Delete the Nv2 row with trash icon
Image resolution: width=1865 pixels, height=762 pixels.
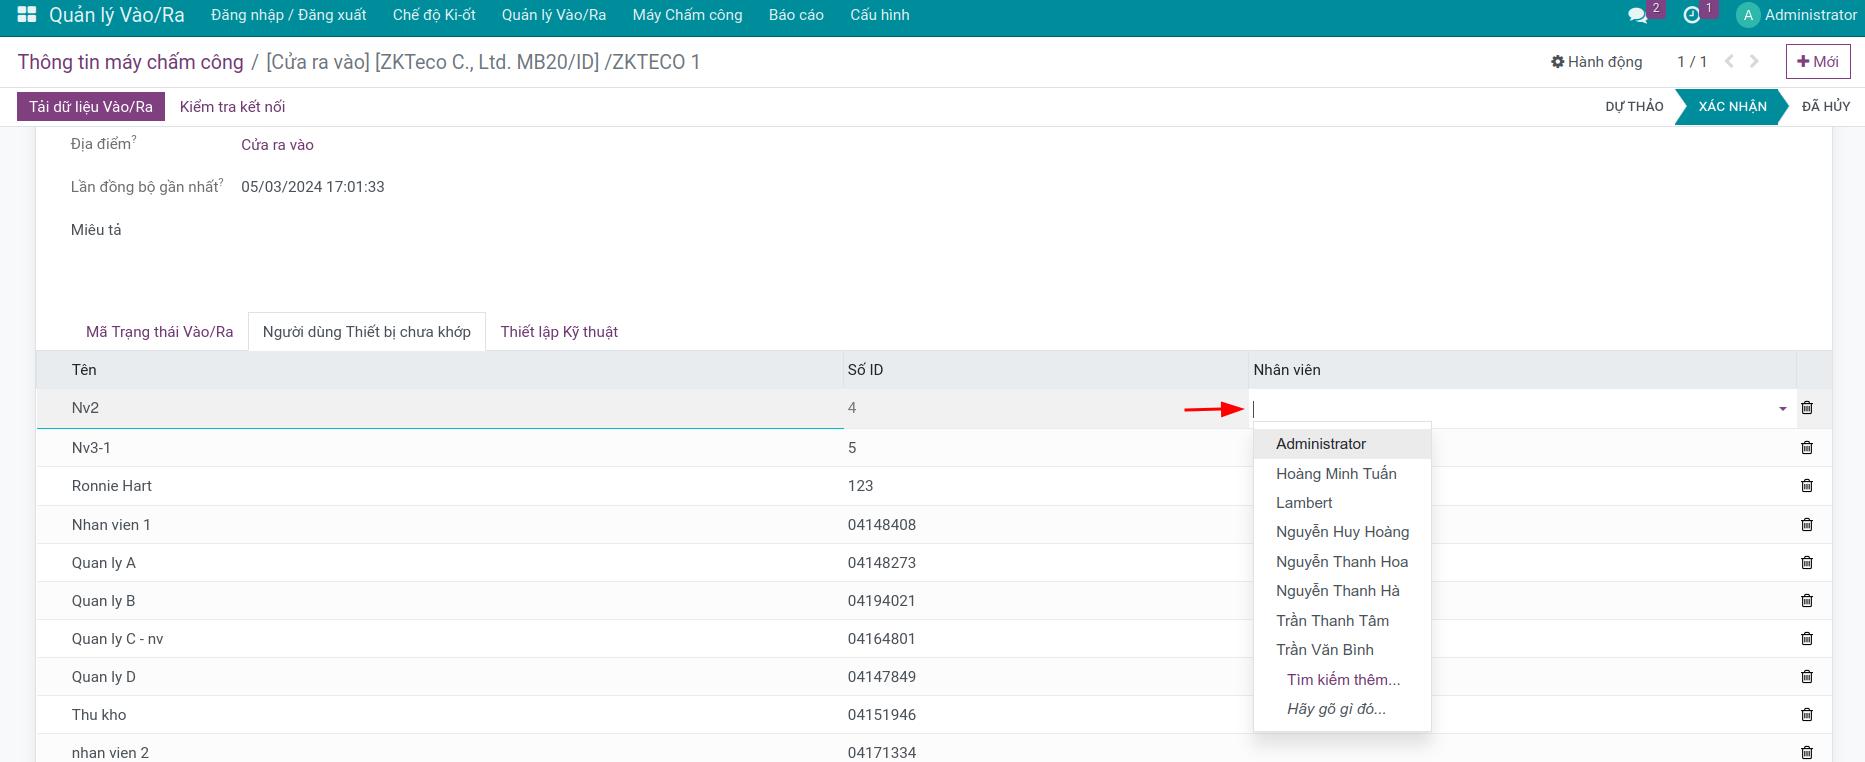(1806, 408)
